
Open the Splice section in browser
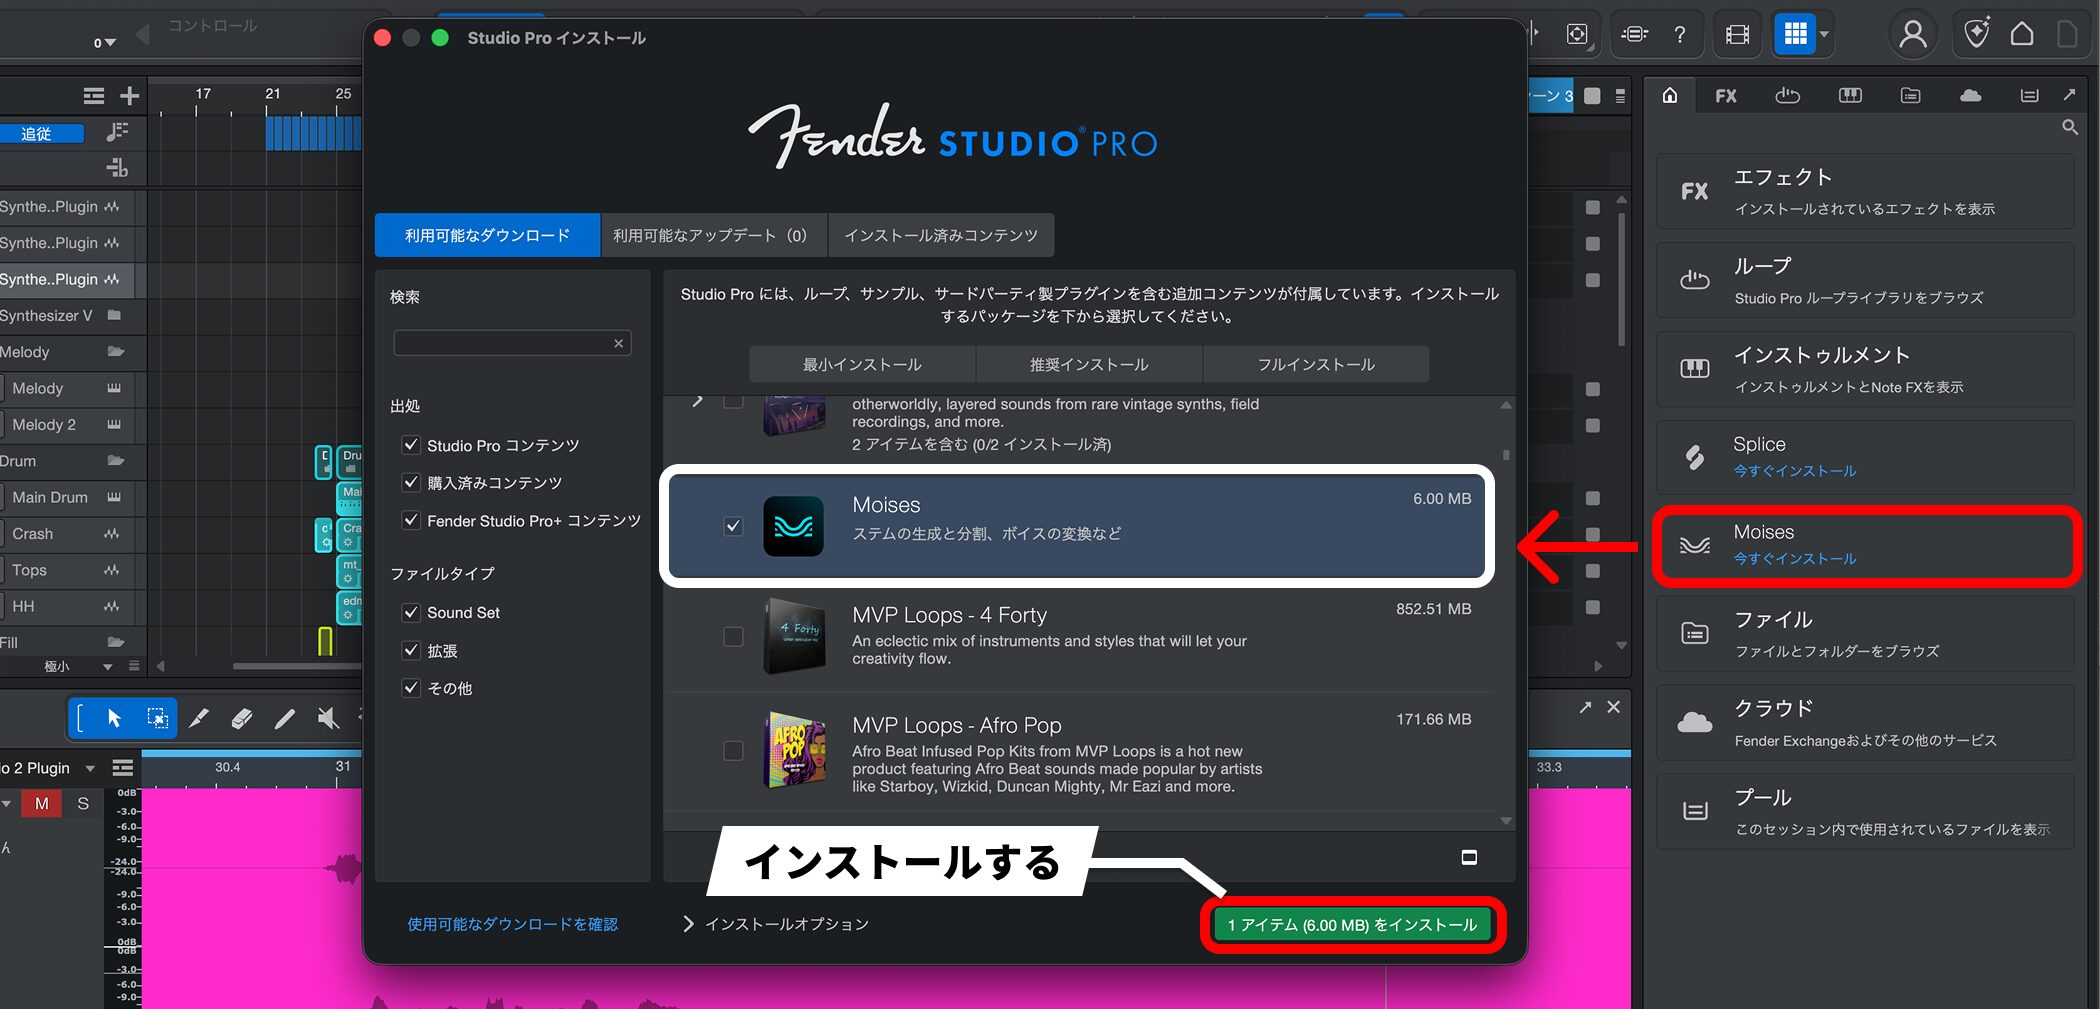[x=1865, y=458]
